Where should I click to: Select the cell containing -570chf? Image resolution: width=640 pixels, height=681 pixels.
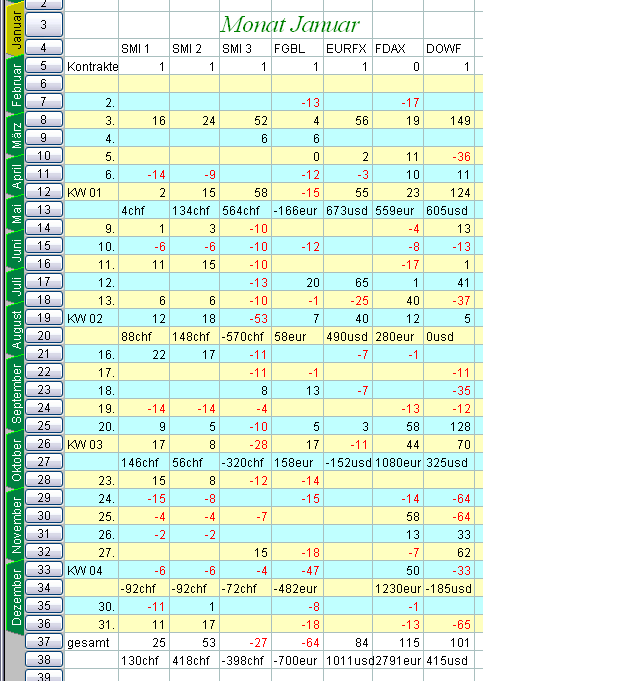(245, 335)
